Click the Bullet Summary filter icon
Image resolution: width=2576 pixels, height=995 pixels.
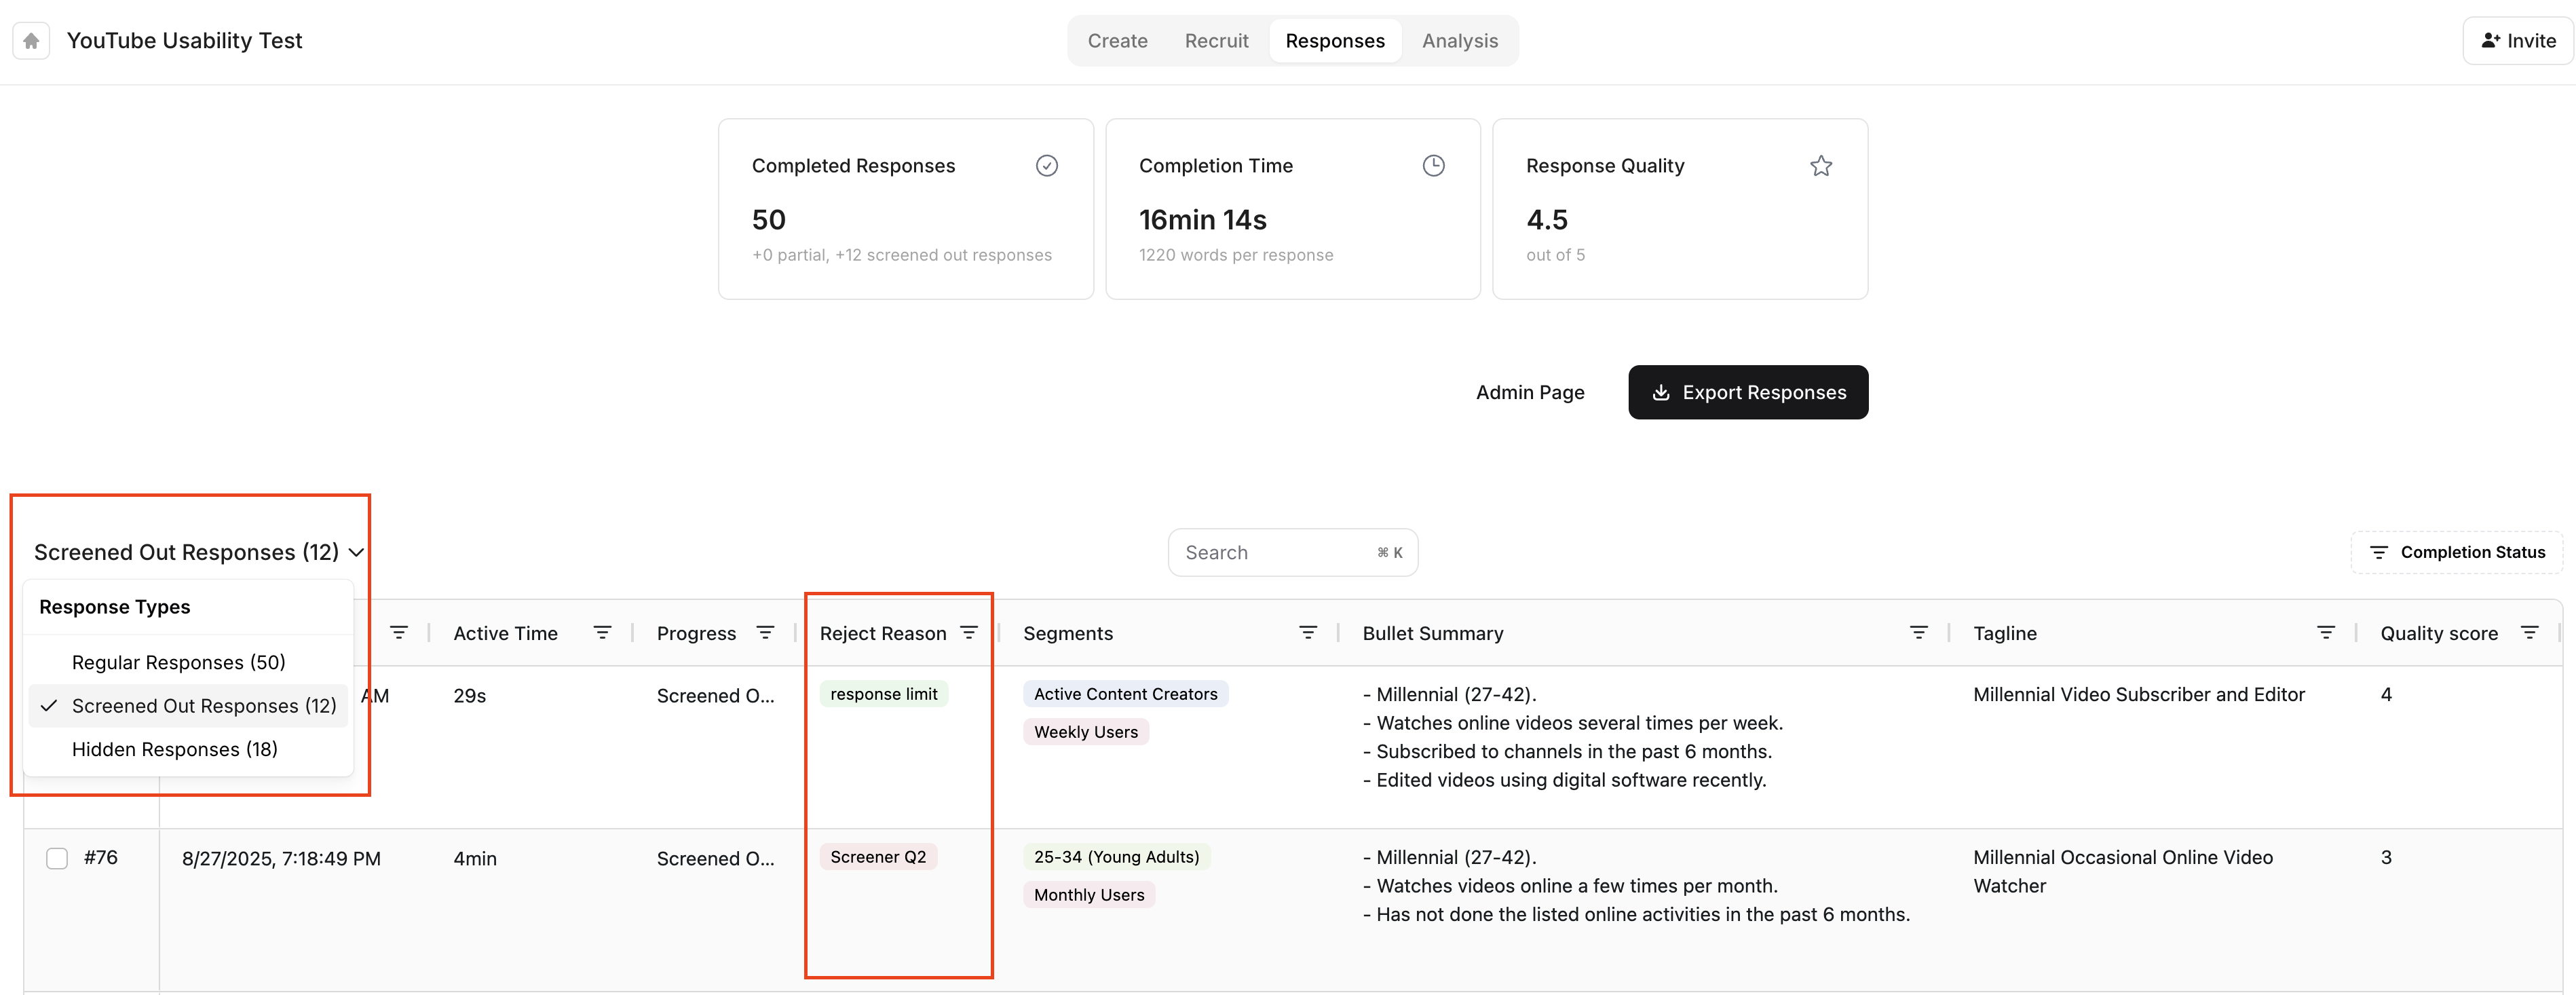pyautogui.click(x=1918, y=633)
